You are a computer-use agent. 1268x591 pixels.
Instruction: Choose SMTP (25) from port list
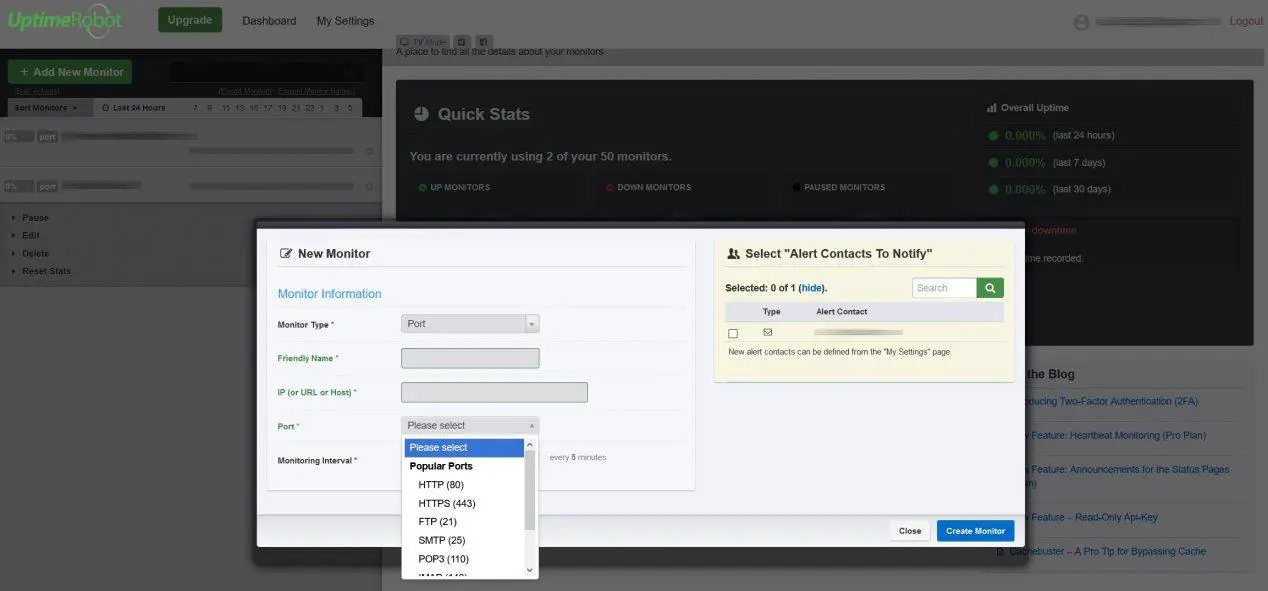[441, 540]
